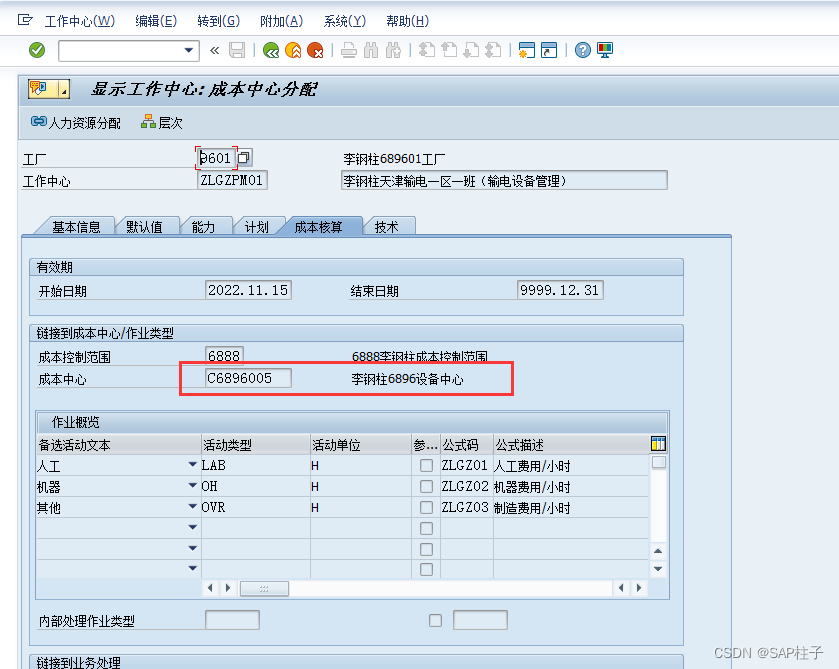The width and height of the screenshot is (839, 669).
Task: Switch to the 技术 tab
Action: (386, 227)
